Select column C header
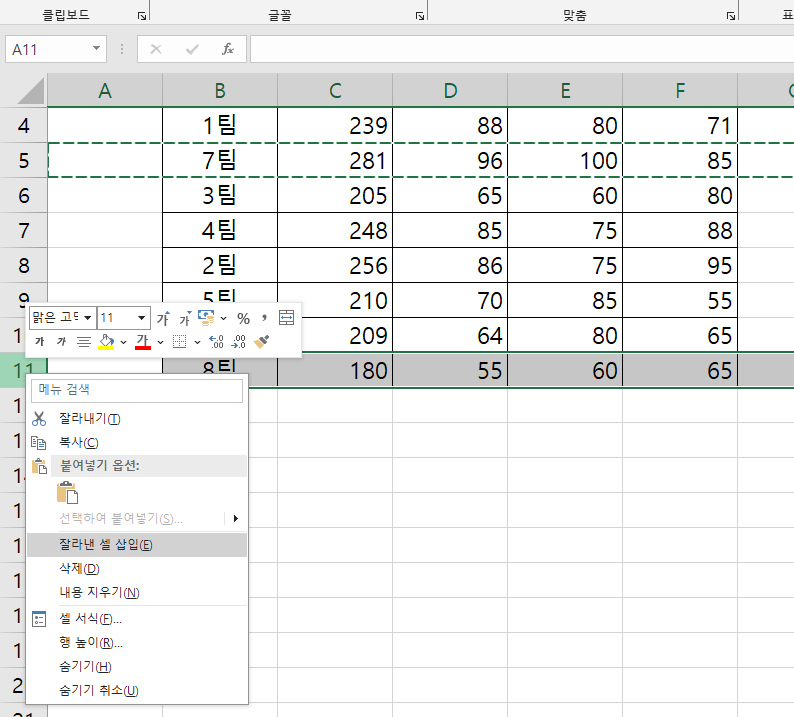 pyautogui.click(x=335, y=91)
